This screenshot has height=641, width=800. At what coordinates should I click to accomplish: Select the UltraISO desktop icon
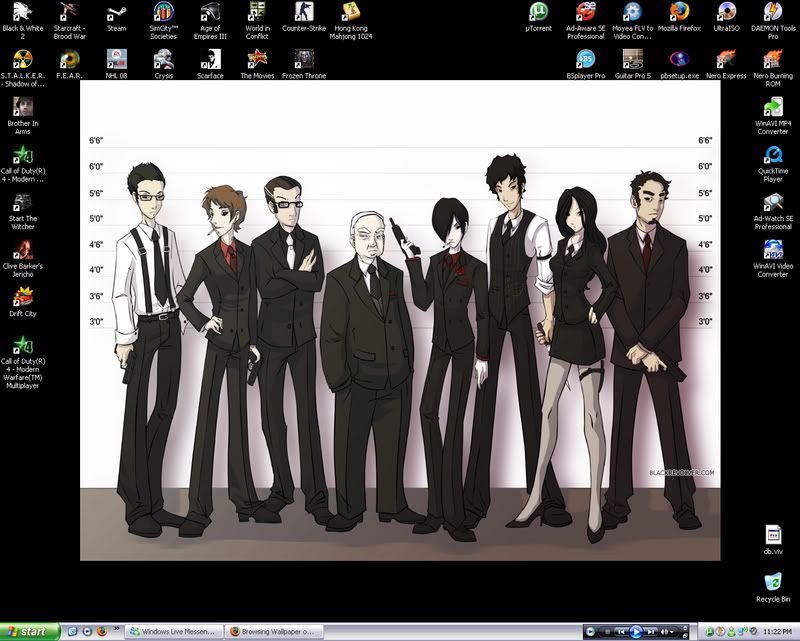727,17
